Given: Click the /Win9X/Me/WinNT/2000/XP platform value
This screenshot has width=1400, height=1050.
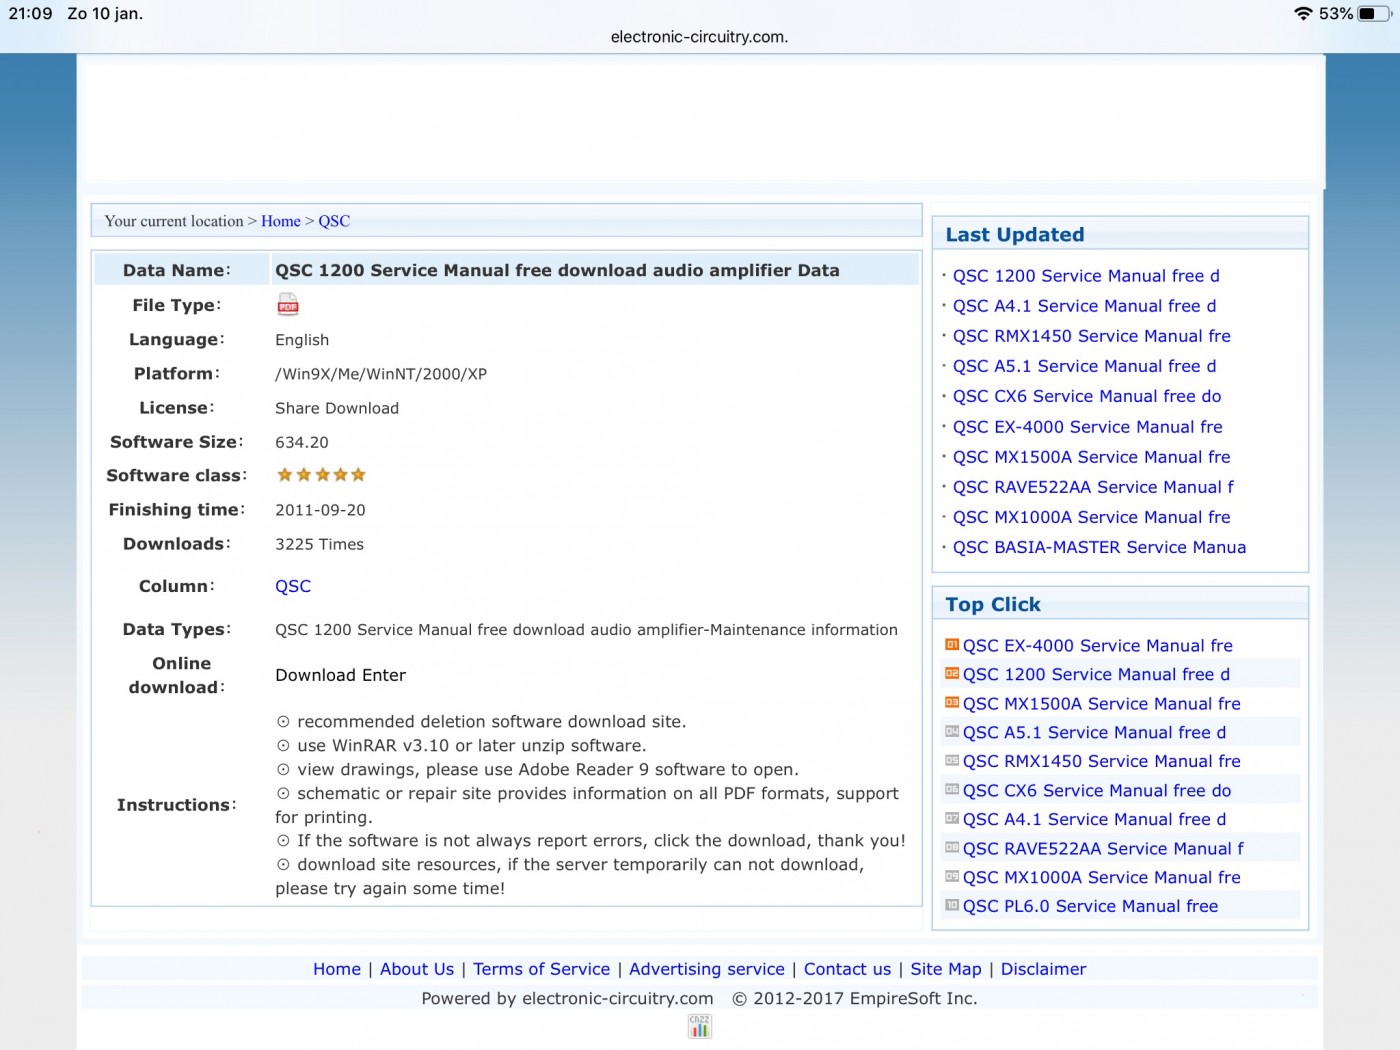Looking at the screenshot, I should (381, 374).
